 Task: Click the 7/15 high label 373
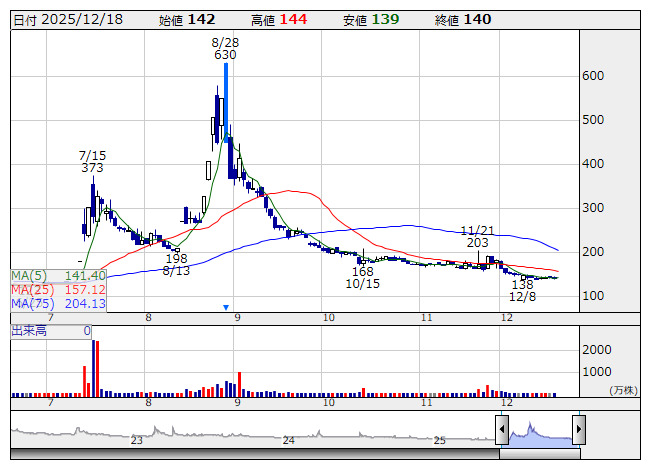coord(92,168)
